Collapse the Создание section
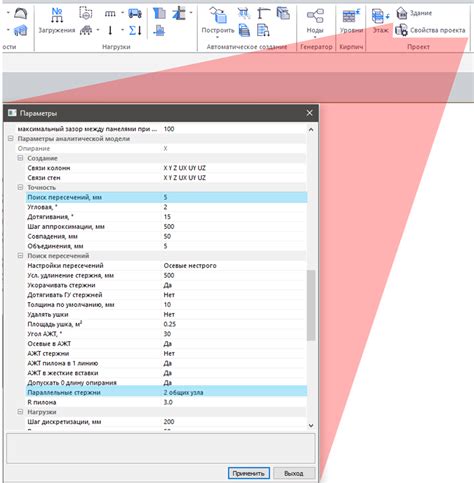The height and width of the screenshot is (483, 474). tap(20, 158)
